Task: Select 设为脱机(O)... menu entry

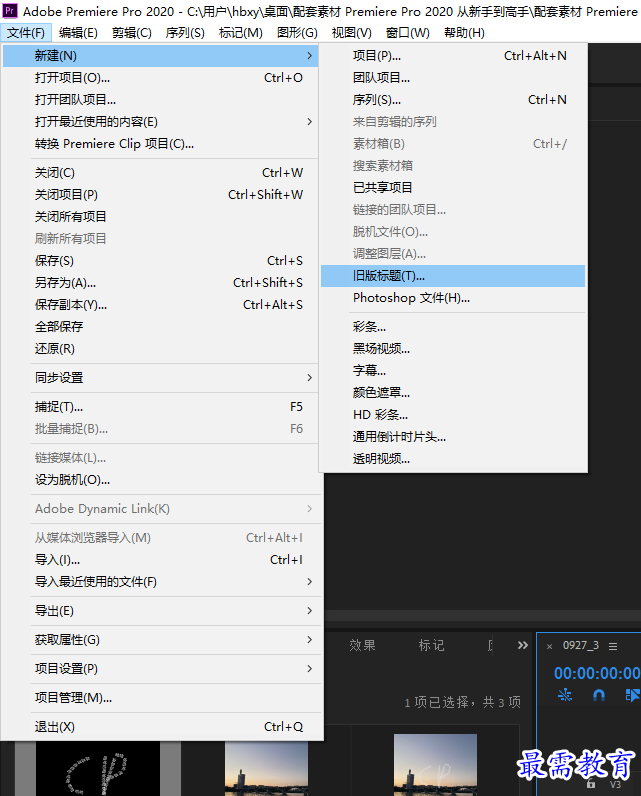Action: click(x=160, y=480)
